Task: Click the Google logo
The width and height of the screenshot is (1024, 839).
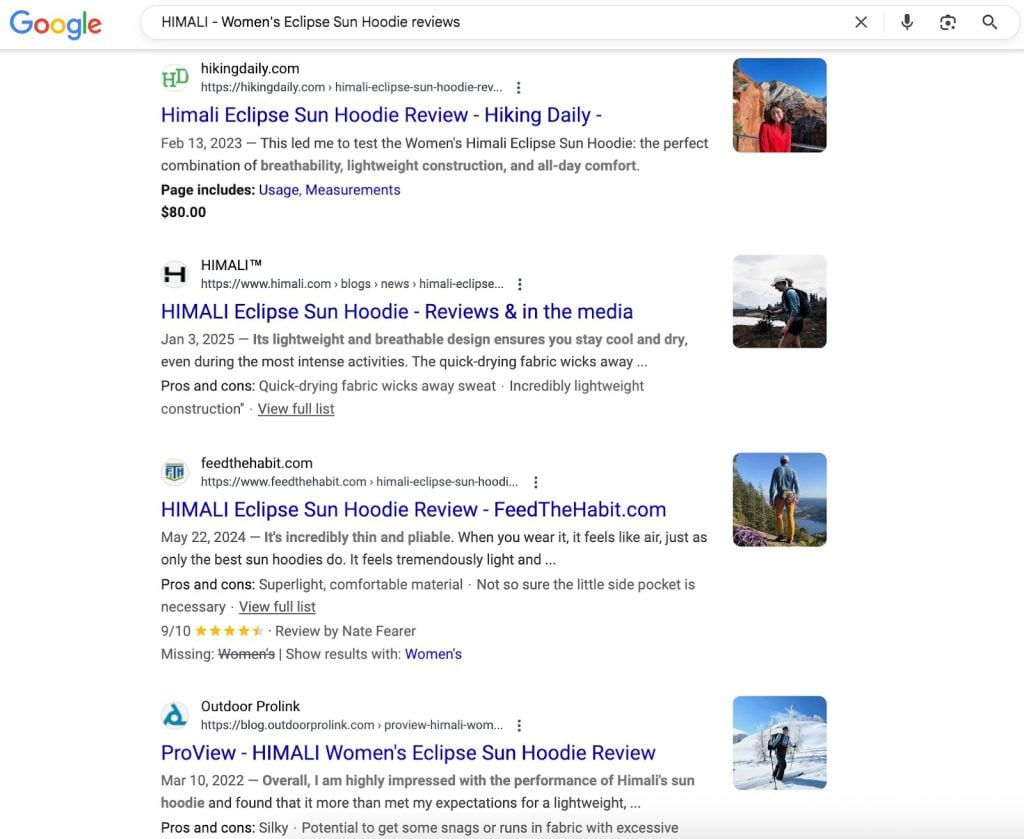Action: tap(56, 24)
